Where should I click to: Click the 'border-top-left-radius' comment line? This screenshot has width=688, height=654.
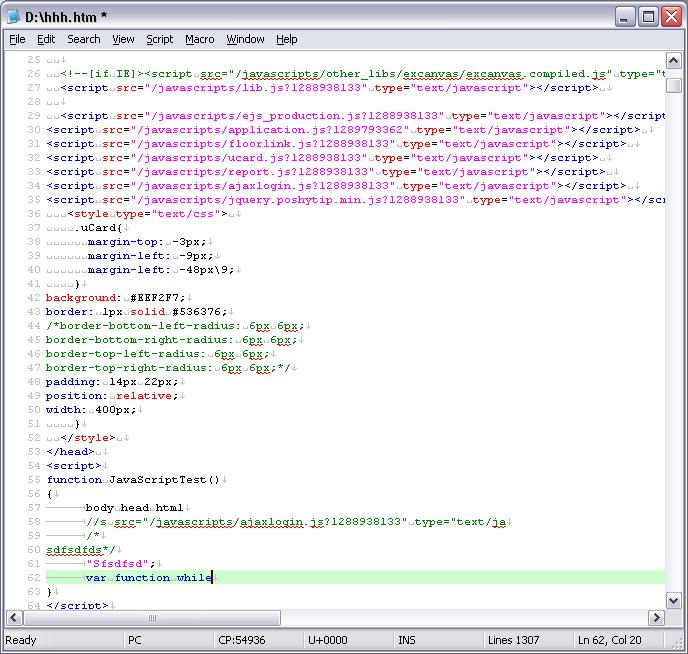(x=158, y=354)
